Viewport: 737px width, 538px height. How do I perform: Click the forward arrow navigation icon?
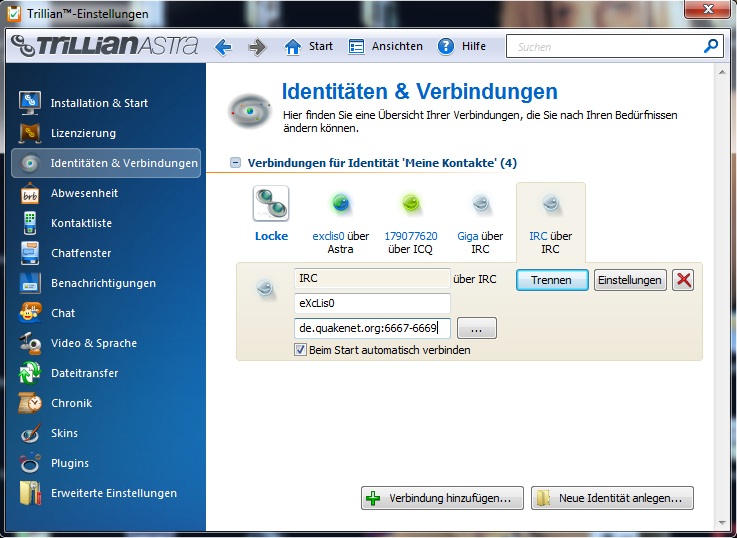point(257,47)
